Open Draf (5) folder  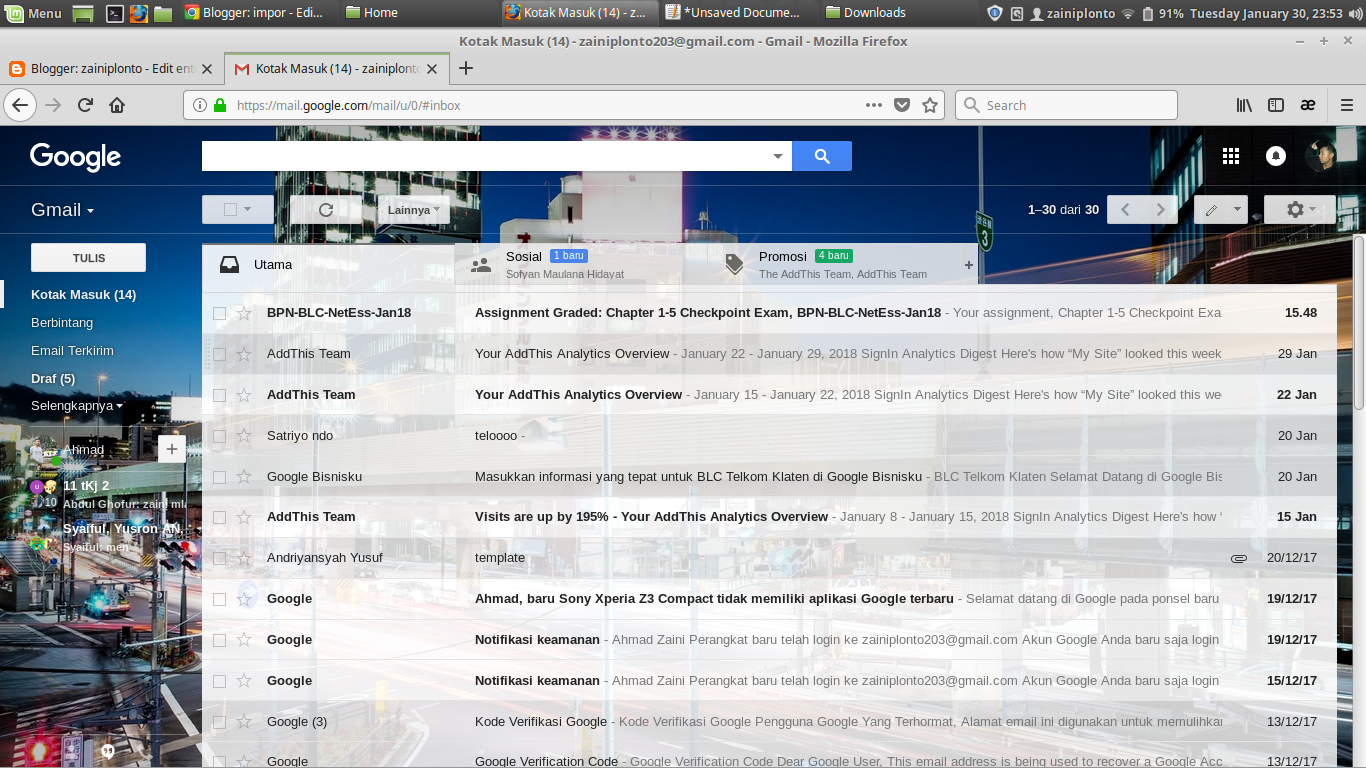coord(53,379)
